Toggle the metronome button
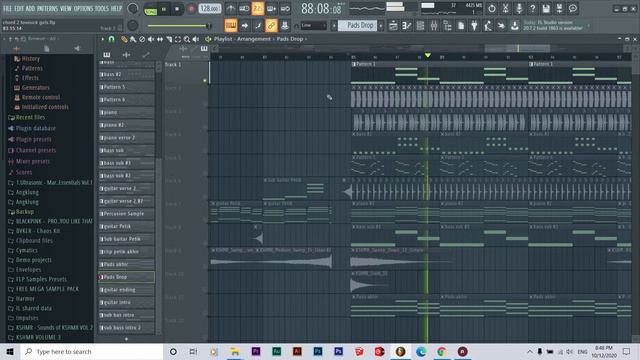 (231, 8)
